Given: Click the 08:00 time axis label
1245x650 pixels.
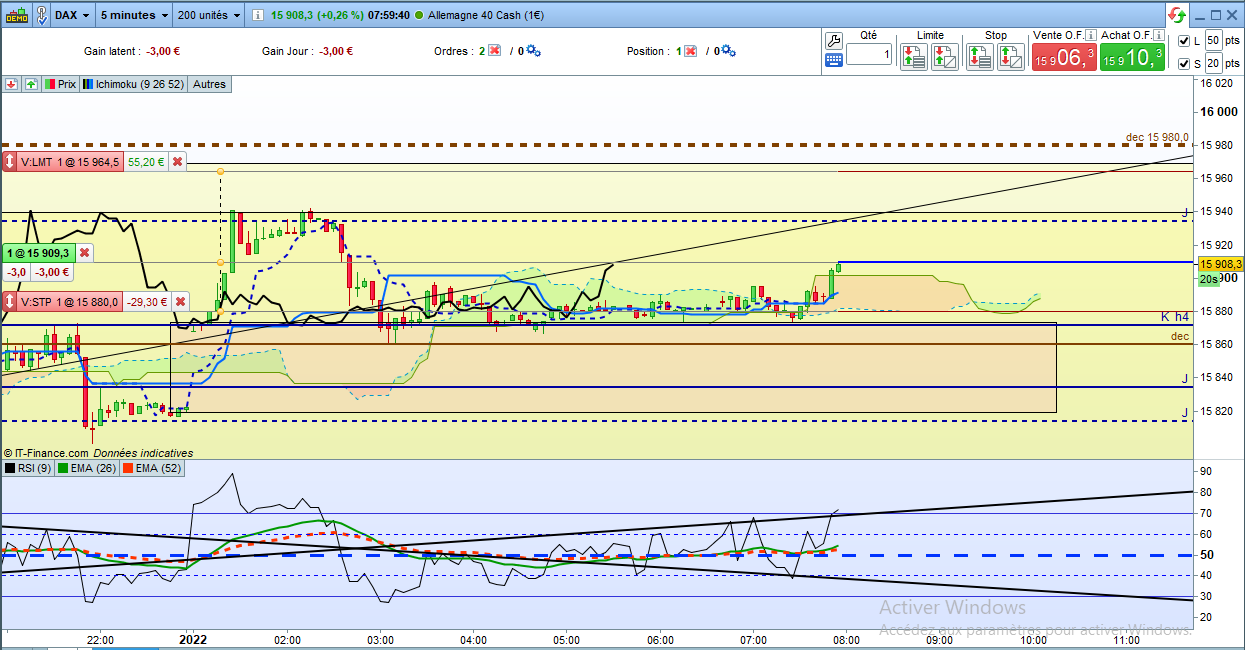Looking at the screenshot, I should [x=847, y=640].
